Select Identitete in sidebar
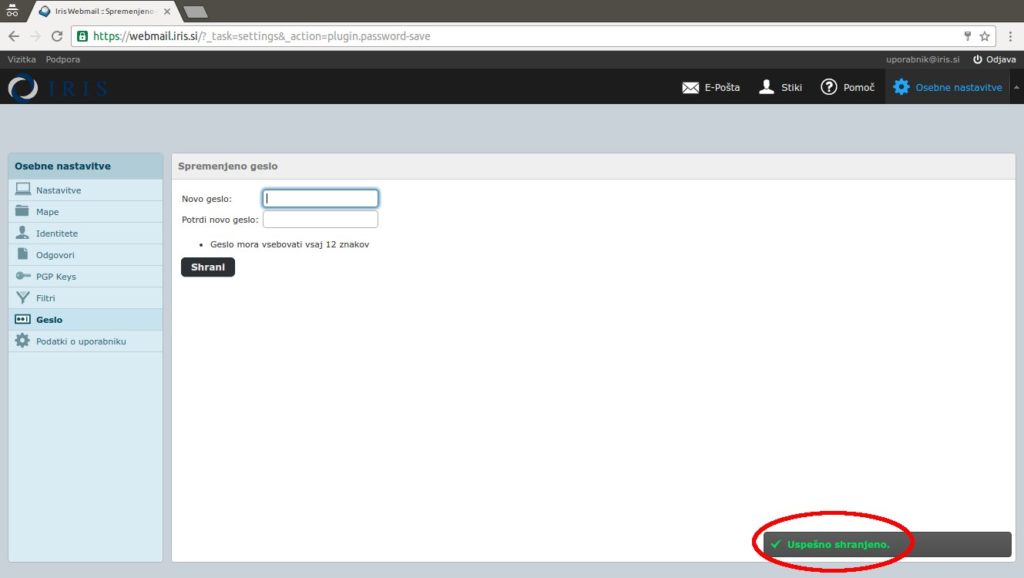 click(56, 233)
